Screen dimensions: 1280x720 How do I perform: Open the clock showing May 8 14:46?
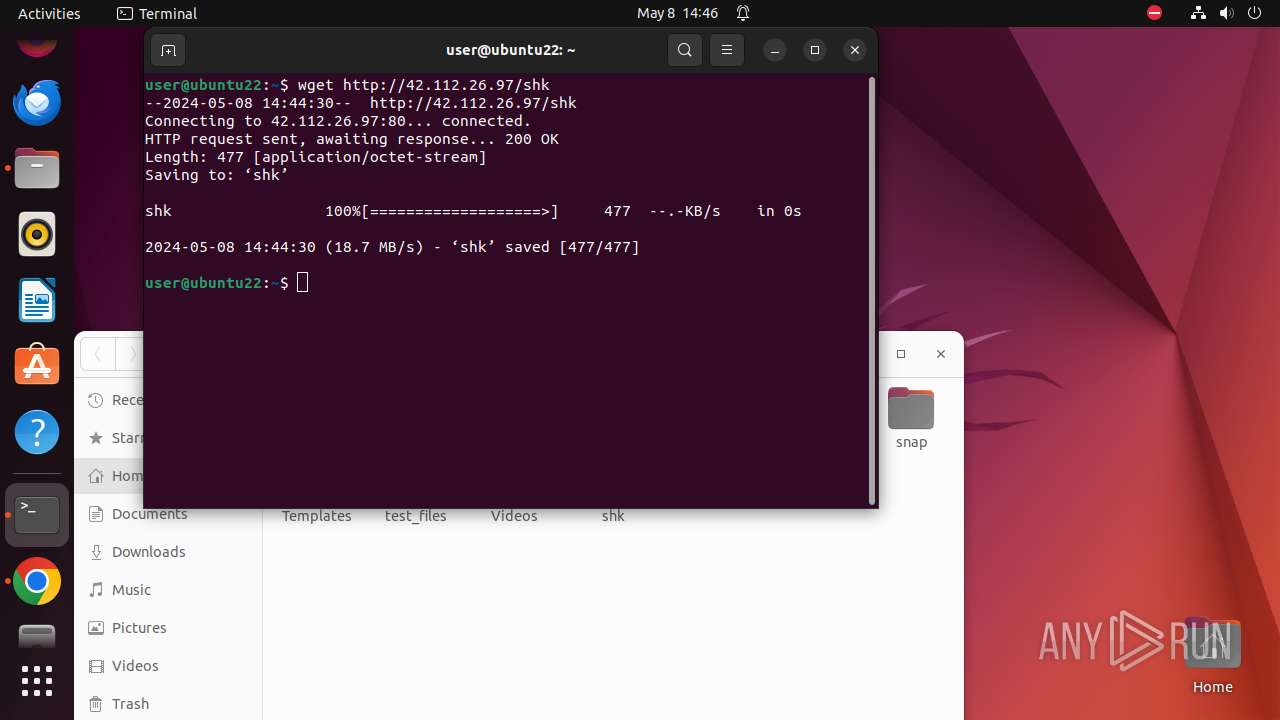coord(678,13)
